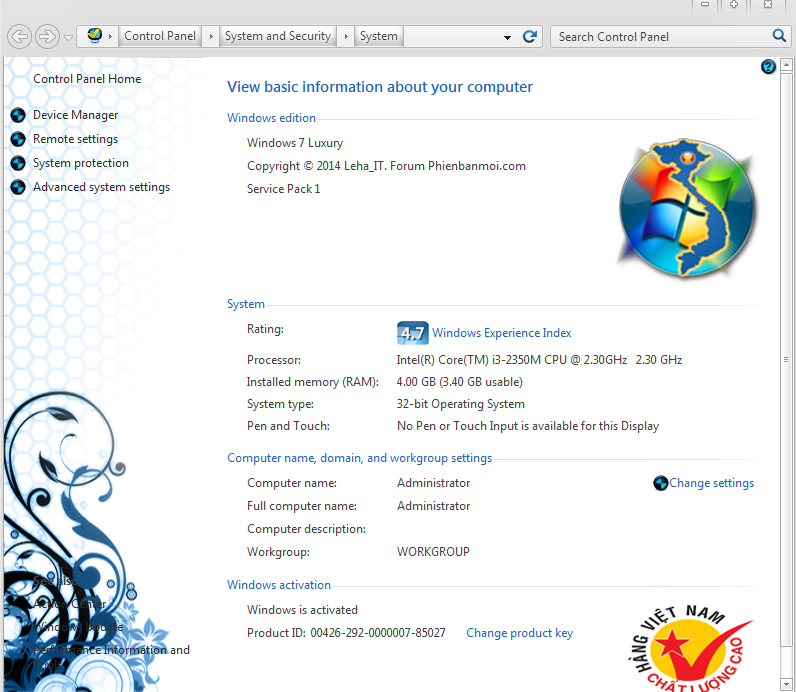Select 'WORKGROUP' value text
This screenshot has width=796, height=692.
click(433, 552)
